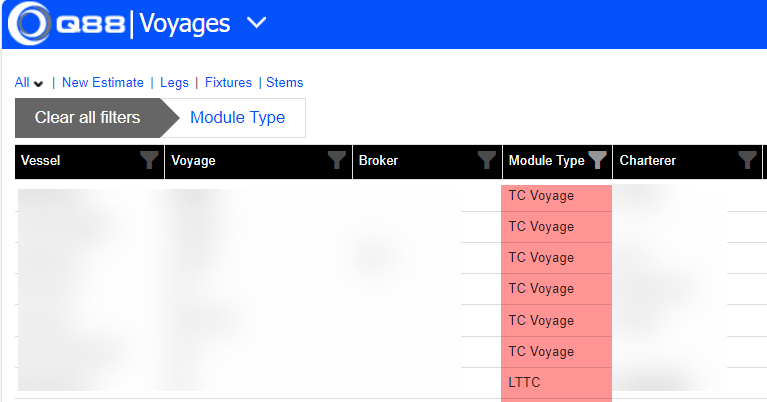767x402 pixels.
Task: Open the Stems link
Action: [x=284, y=83]
